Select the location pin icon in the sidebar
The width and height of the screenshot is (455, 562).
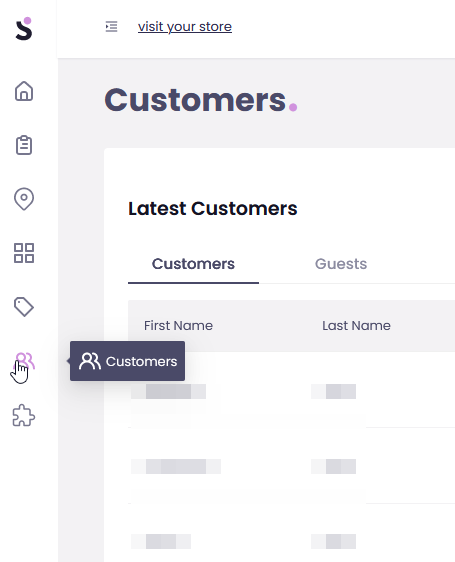24,199
